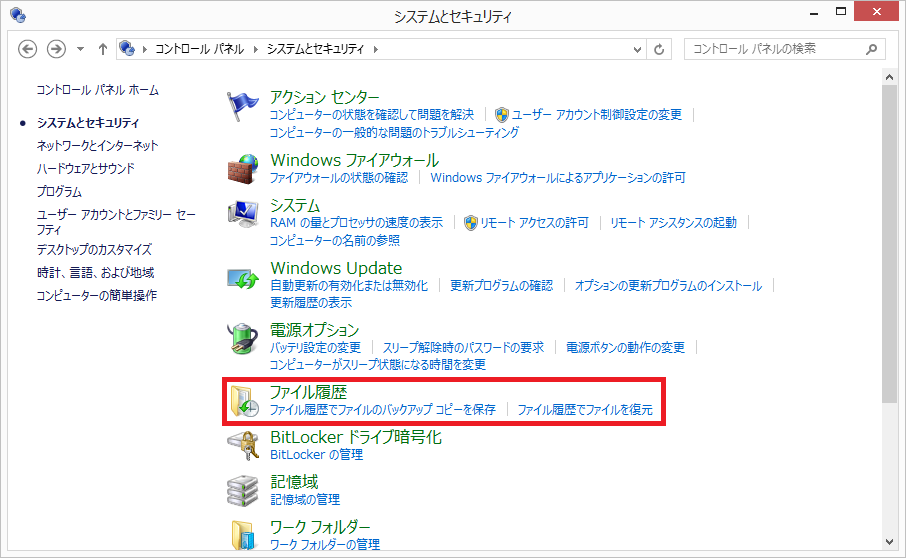906x558 pixels.
Task: Open the アクション センター heading
Action: pyautogui.click(x=325, y=97)
